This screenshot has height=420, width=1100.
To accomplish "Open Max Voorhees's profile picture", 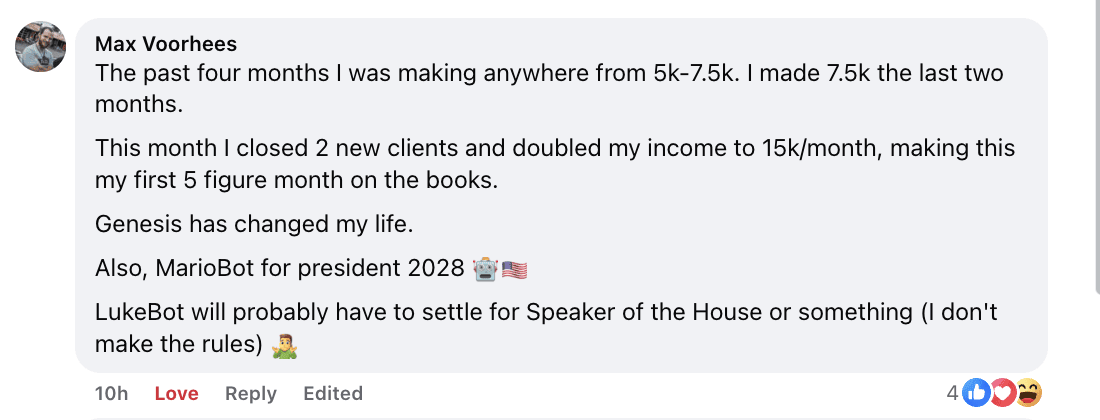I will (x=41, y=46).
